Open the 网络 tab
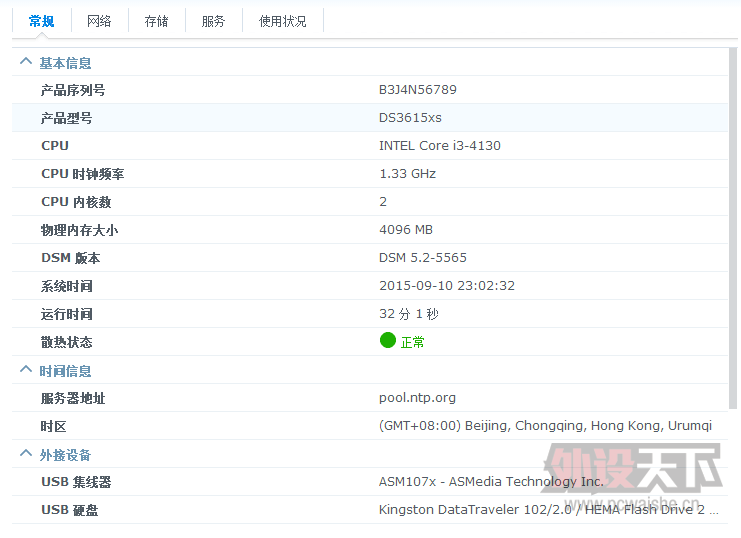 99,21
